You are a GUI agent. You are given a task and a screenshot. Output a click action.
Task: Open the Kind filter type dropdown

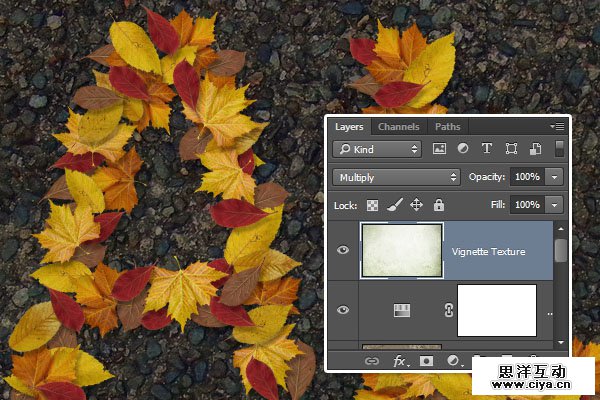point(377,149)
